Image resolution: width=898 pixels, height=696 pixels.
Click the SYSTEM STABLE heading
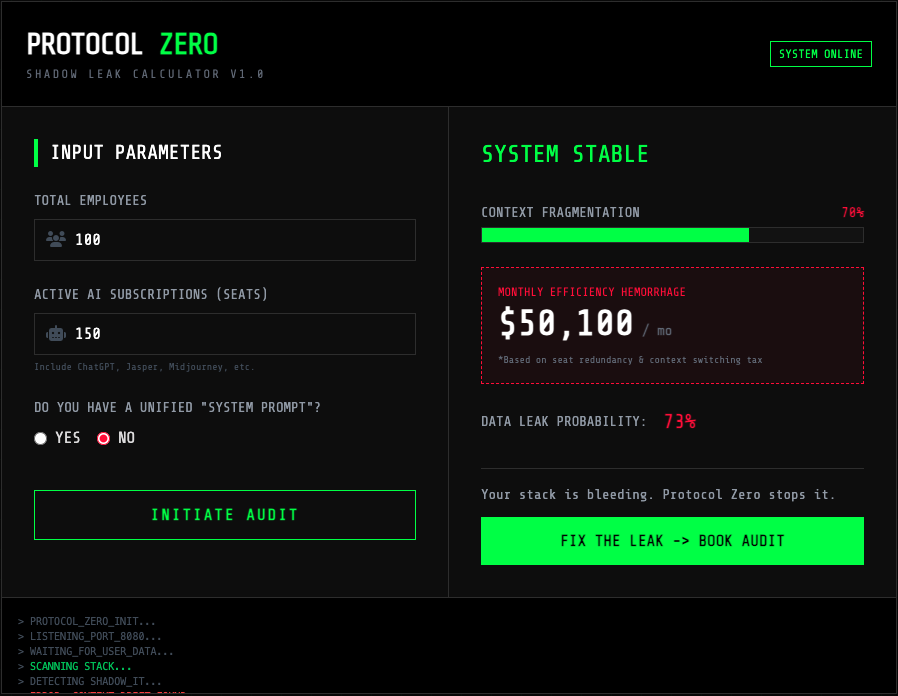[x=566, y=154]
